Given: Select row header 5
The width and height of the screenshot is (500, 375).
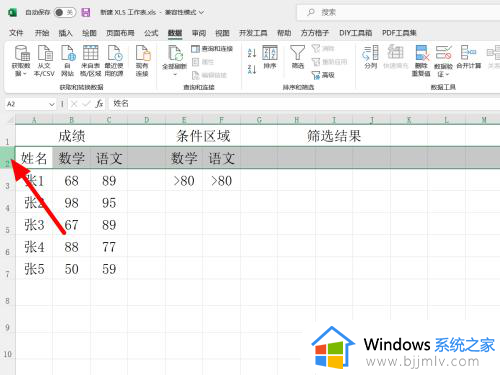Looking at the screenshot, I should (x=7, y=224).
